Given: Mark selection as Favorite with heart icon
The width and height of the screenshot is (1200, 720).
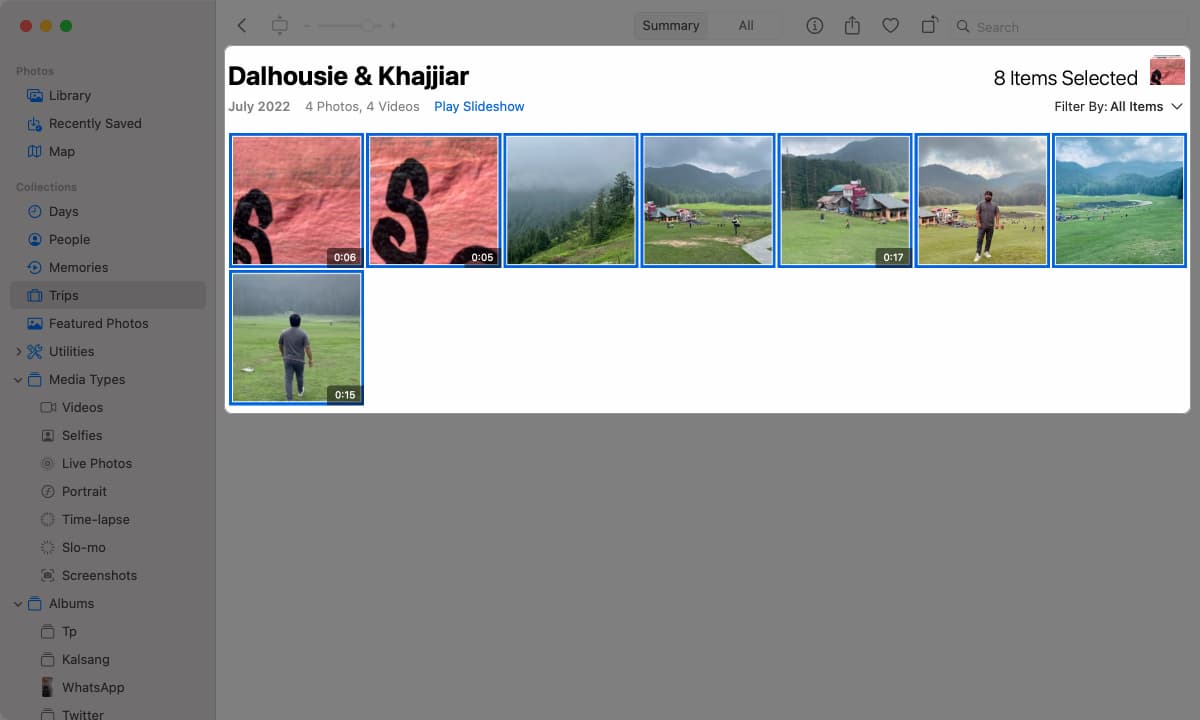Looking at the screenshot, I should click(890, 26).
